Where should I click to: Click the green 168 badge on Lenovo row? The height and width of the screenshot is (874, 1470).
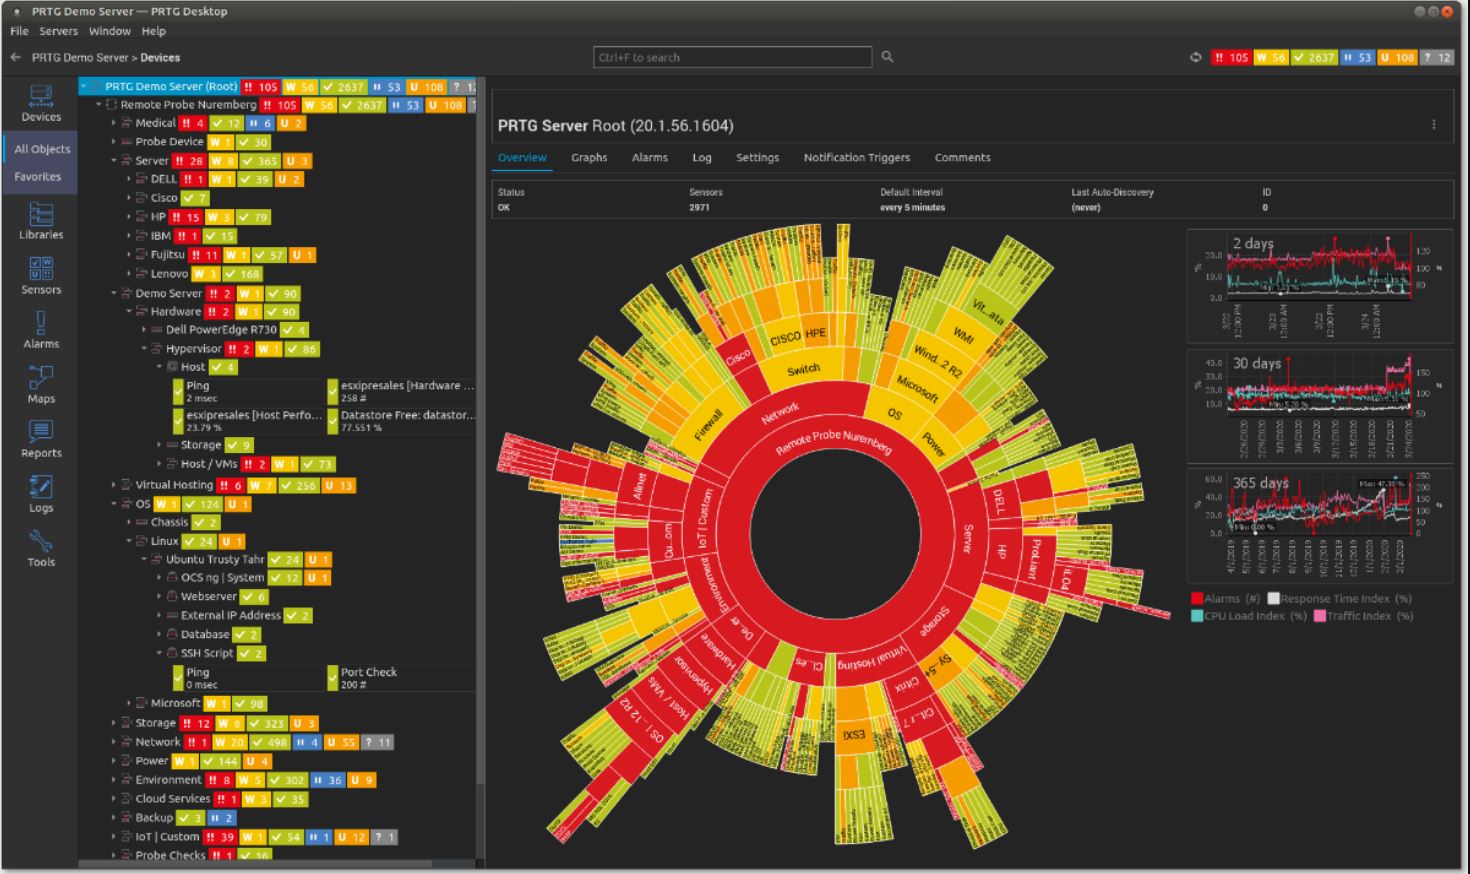tap(242, 274)
